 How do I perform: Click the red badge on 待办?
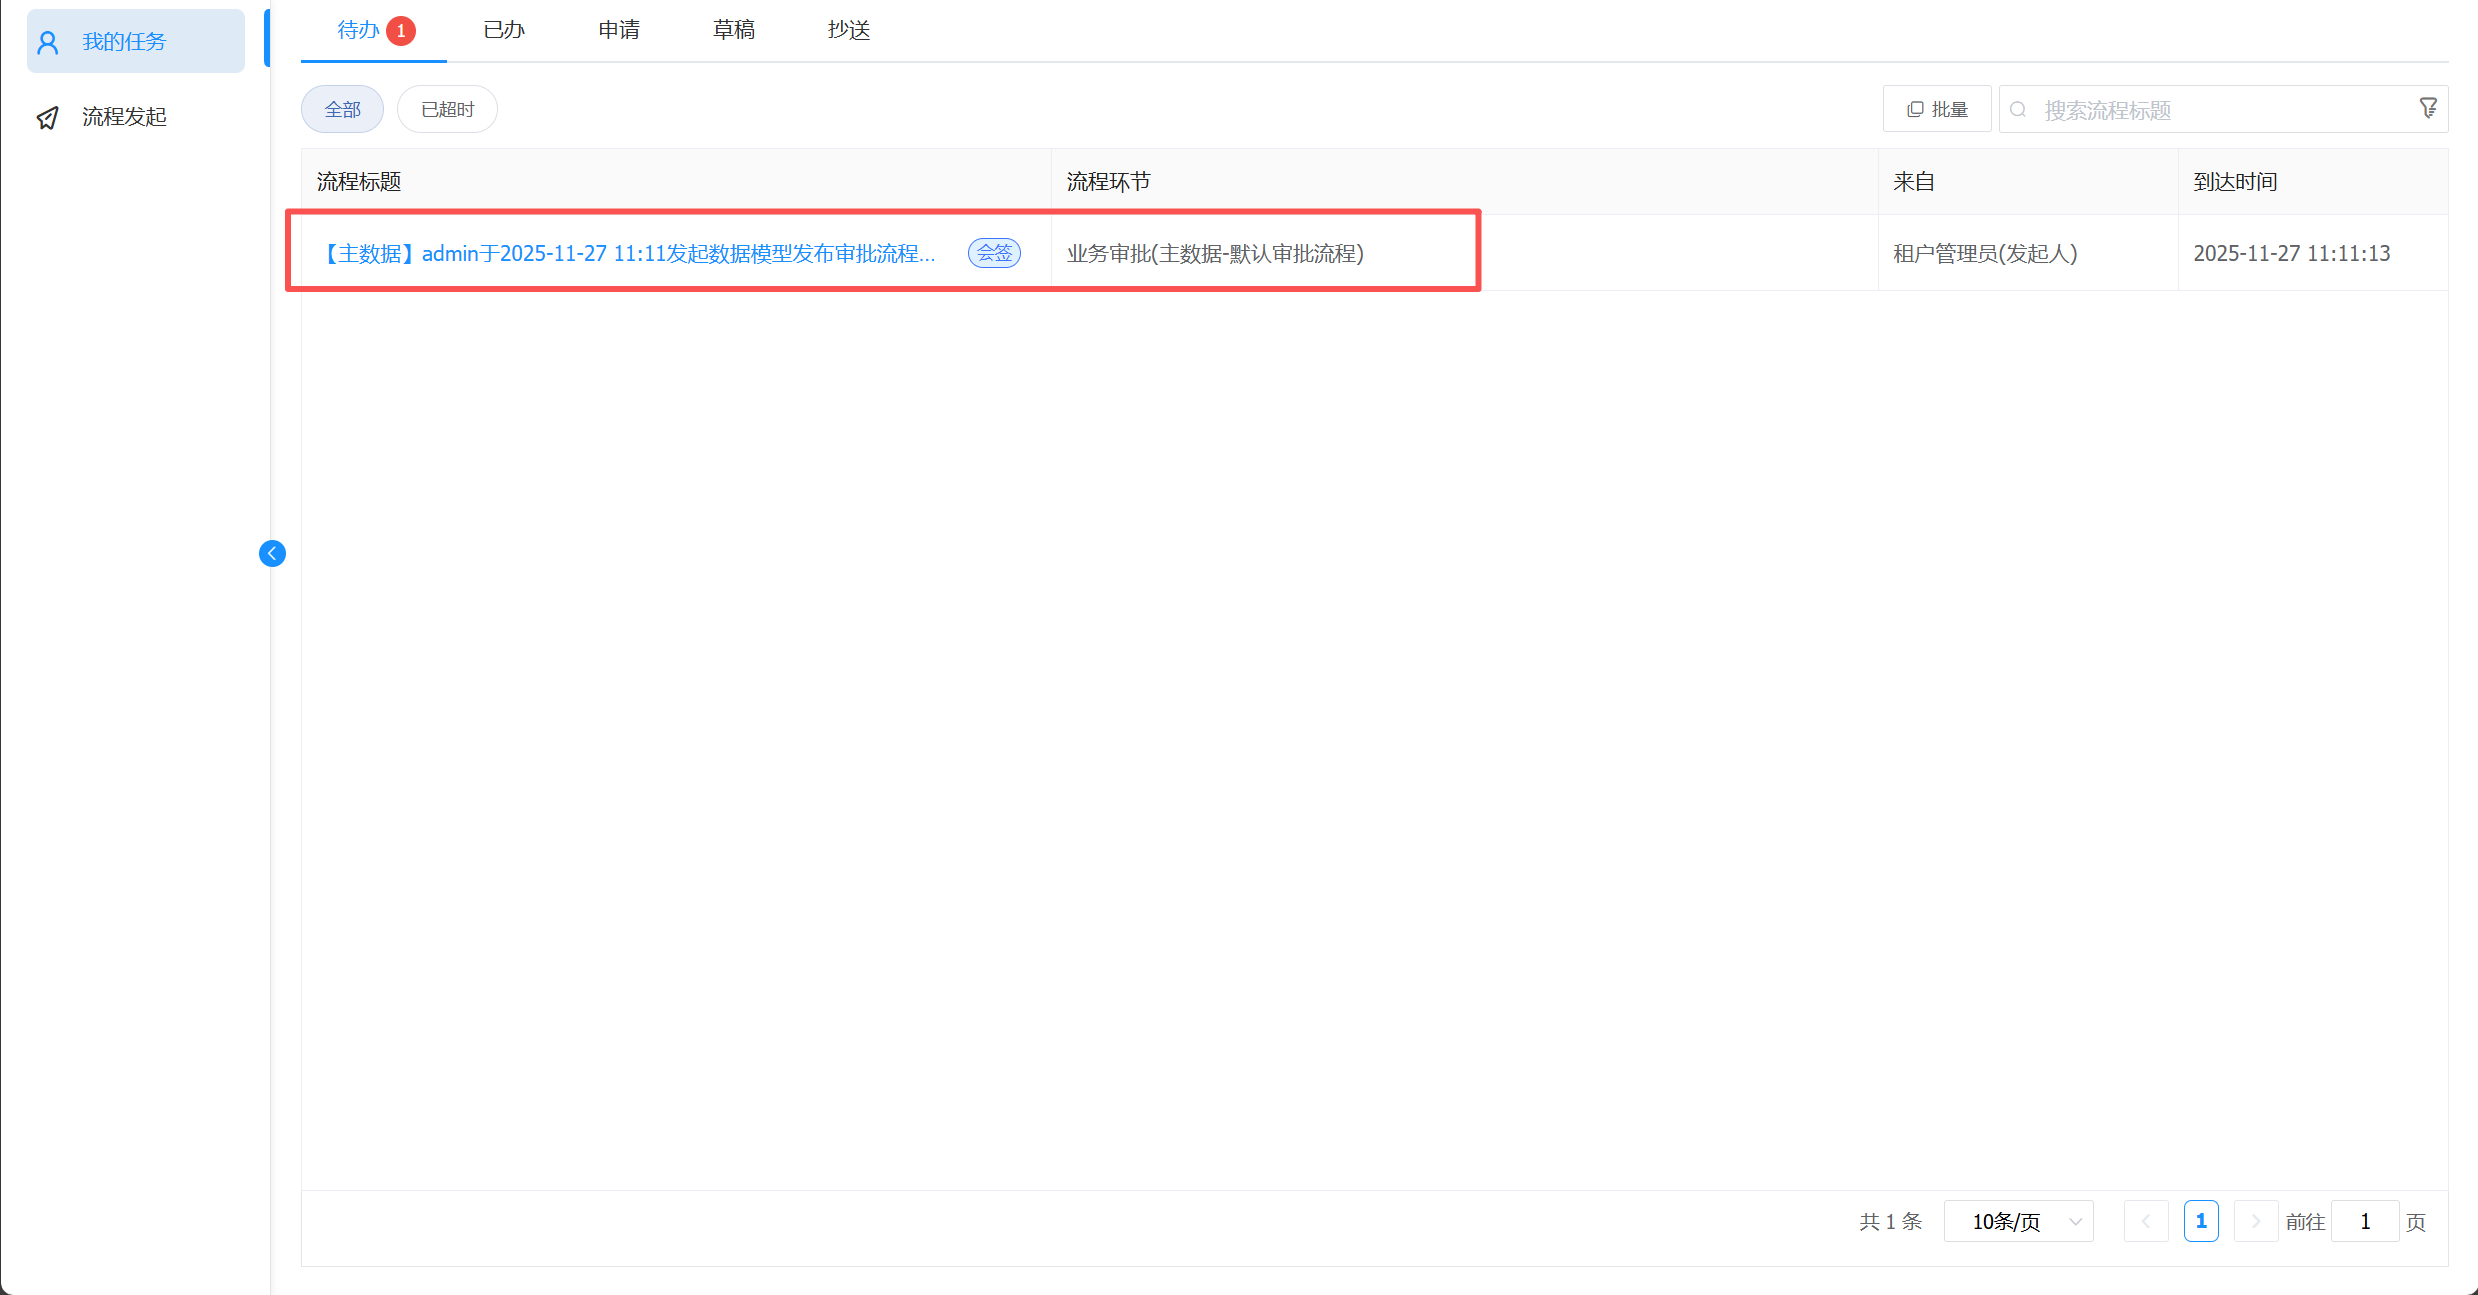coord(401,31)
